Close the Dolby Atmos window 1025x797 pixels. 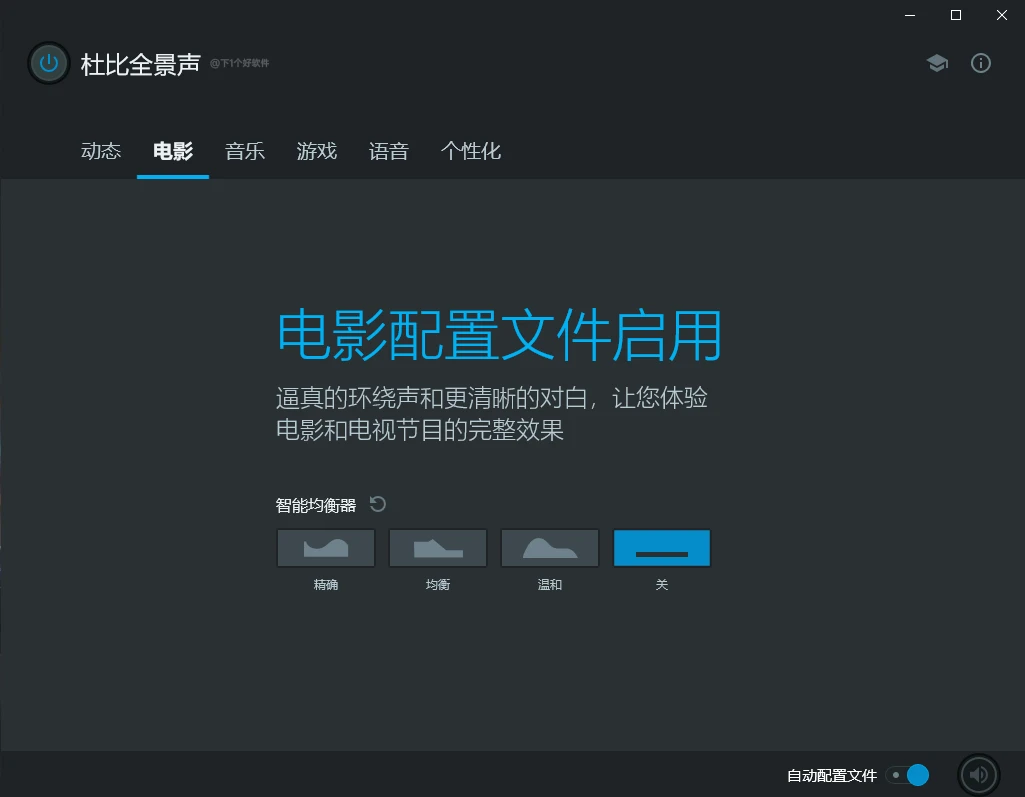[x=1001, y=15]
